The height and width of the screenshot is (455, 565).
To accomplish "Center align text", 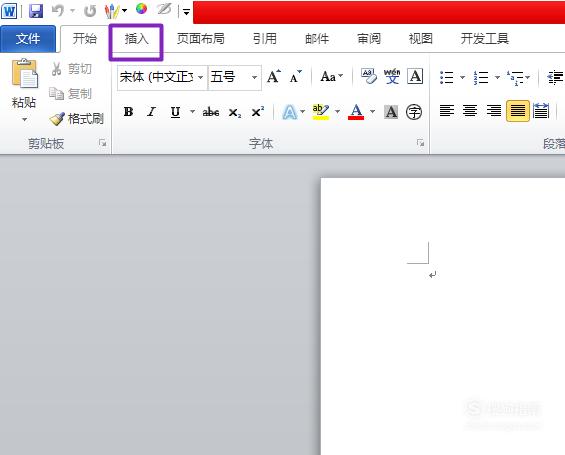I will [470, 111].
